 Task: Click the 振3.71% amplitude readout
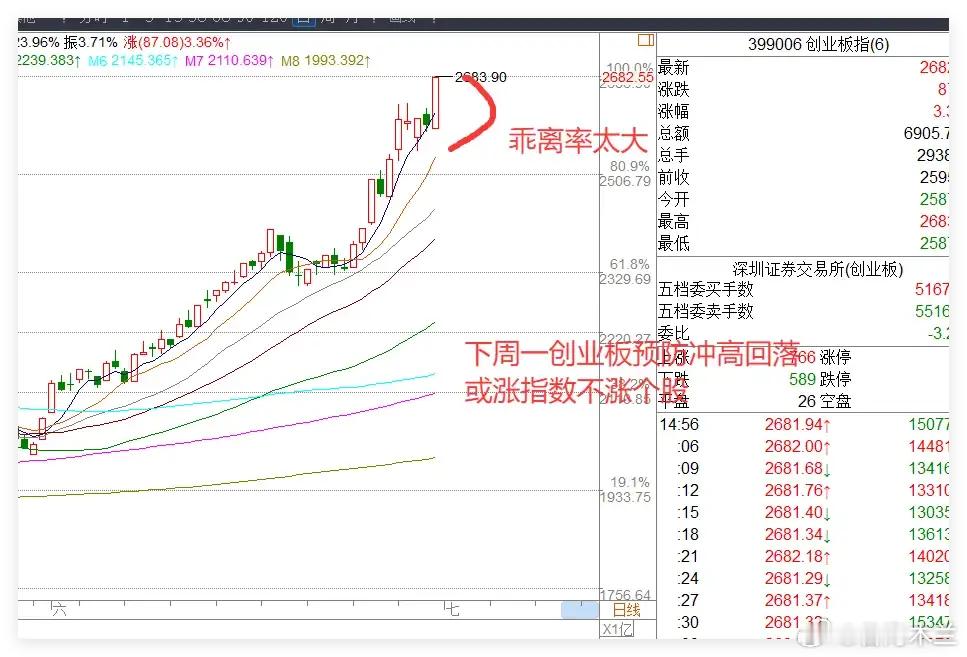click(90, 43)
